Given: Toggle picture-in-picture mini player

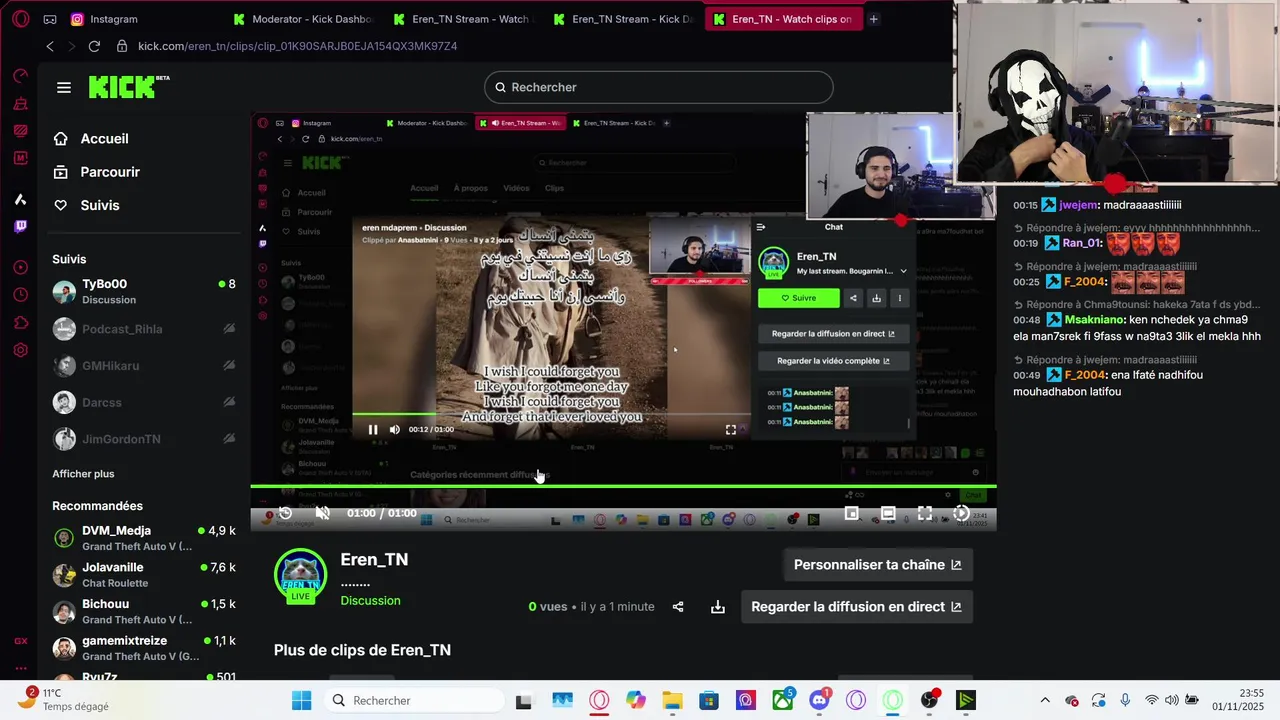Looking at the screenshot, I should click(x=851, y=513).
